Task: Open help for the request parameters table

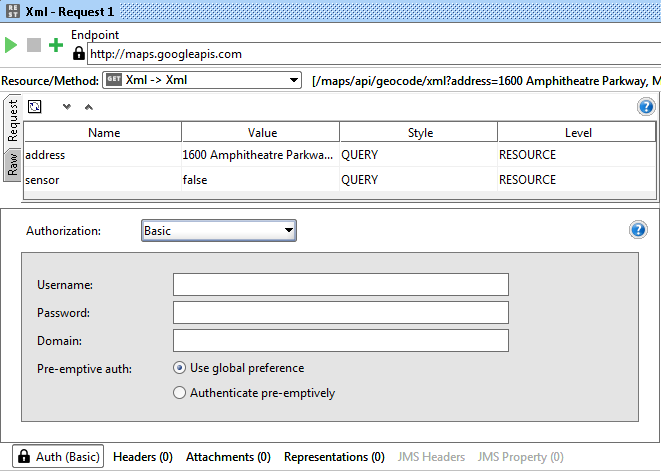Action: point(646,107)
